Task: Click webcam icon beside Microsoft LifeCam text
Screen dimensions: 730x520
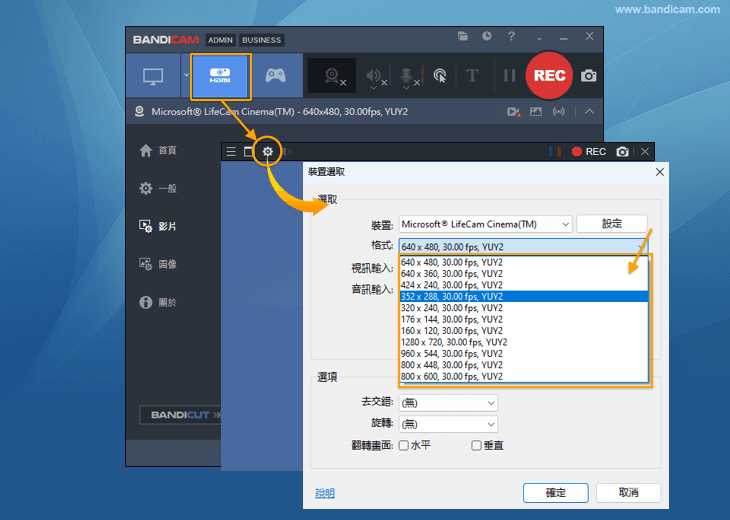Action: click(139, 112)
